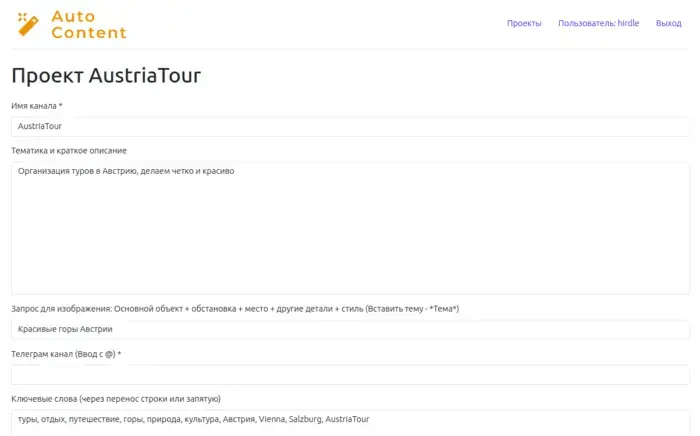This screenshot has height=436, width=700.
Task: Log out using the Выход link
Action: click(x=668, y=23)
